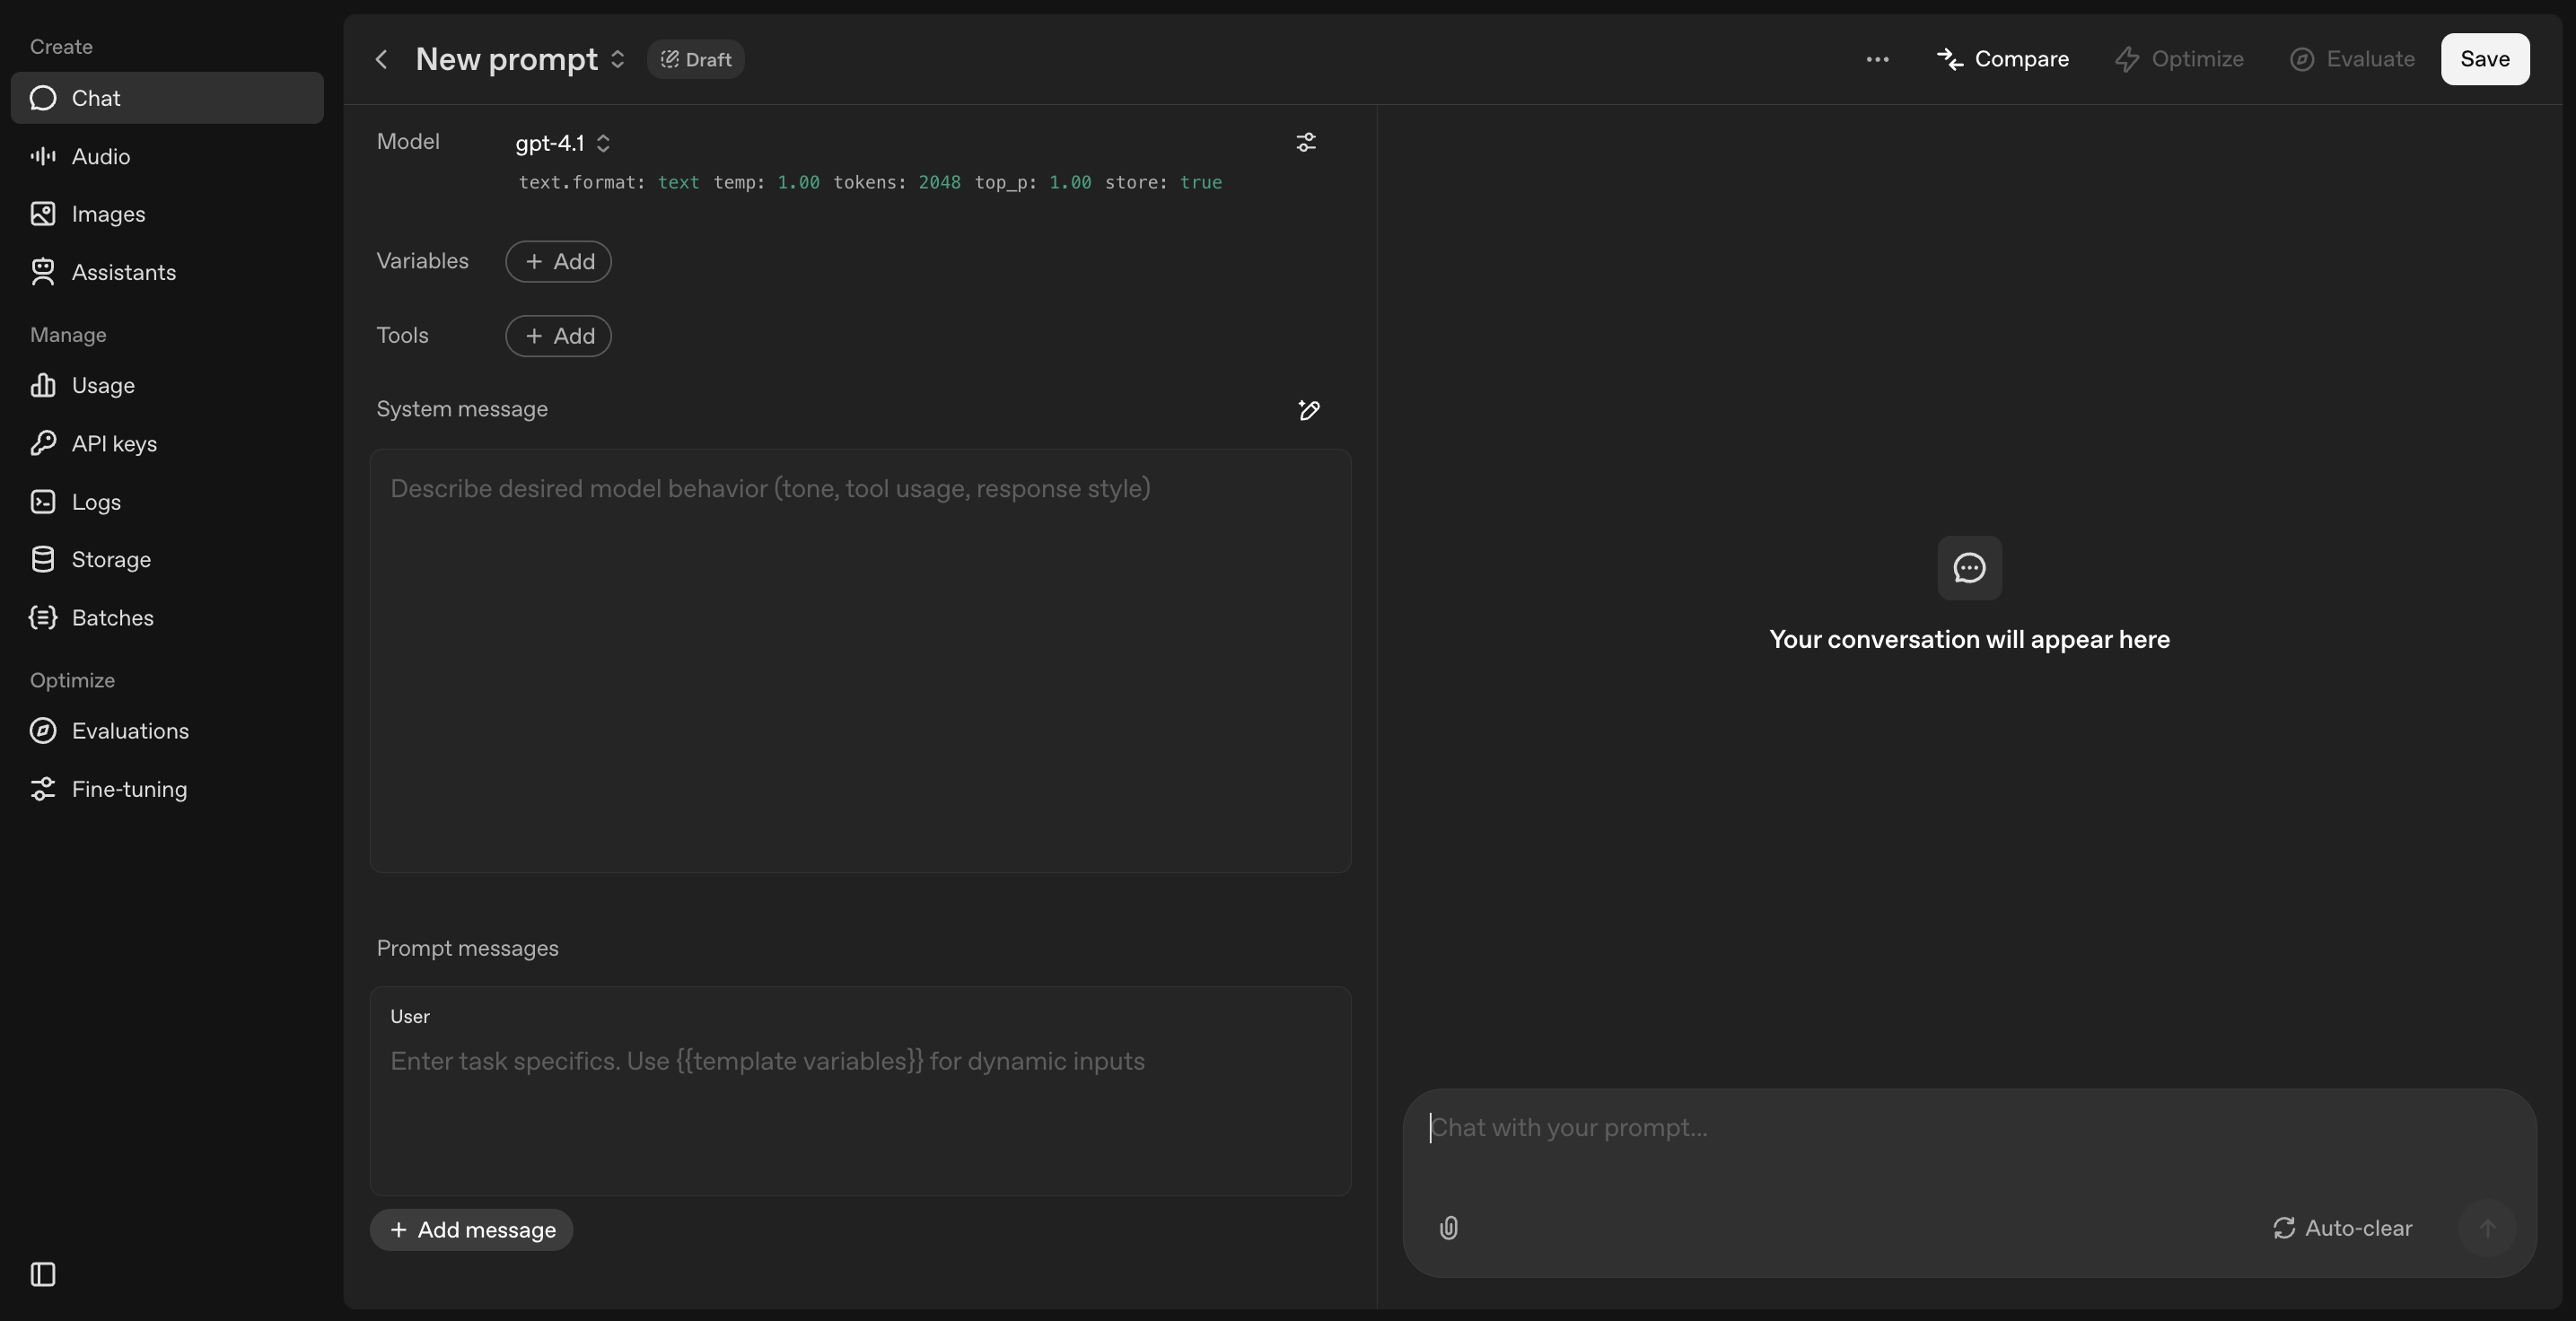
Task: Click the conversation bubble placeholder icon
Action: [x=1969, y=568]
